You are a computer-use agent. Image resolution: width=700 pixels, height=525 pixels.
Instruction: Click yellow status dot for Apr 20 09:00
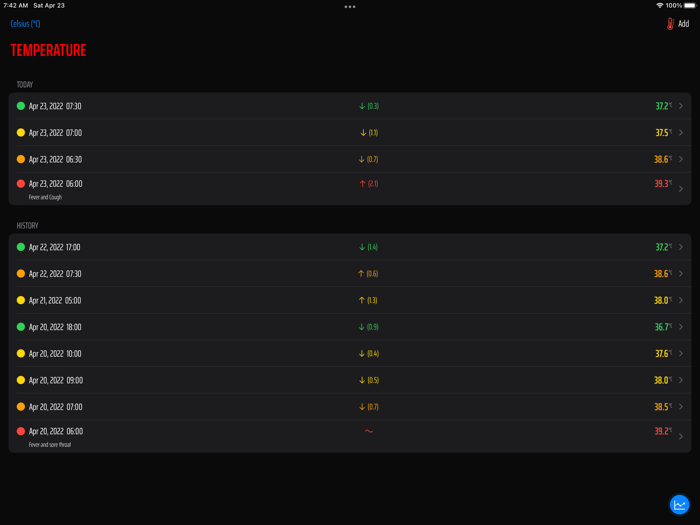pyautogui.click(x=21, y=380)
